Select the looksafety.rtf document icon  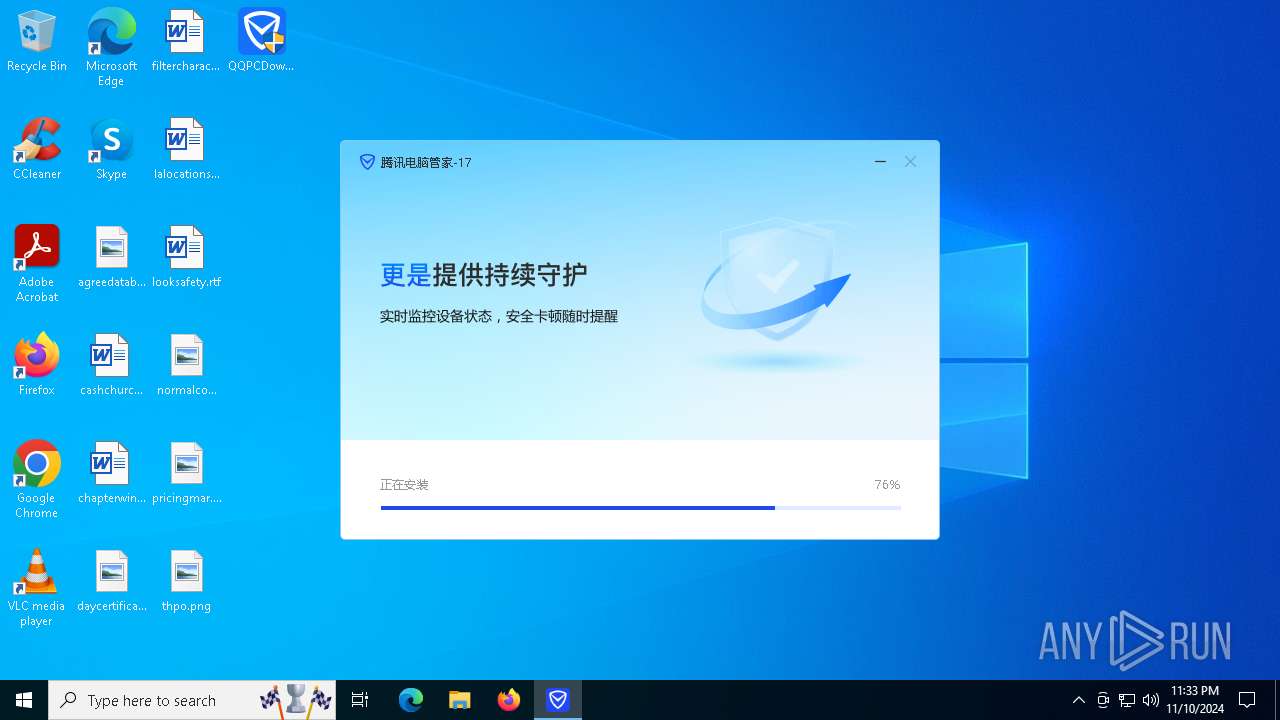[x=186, y=257]
